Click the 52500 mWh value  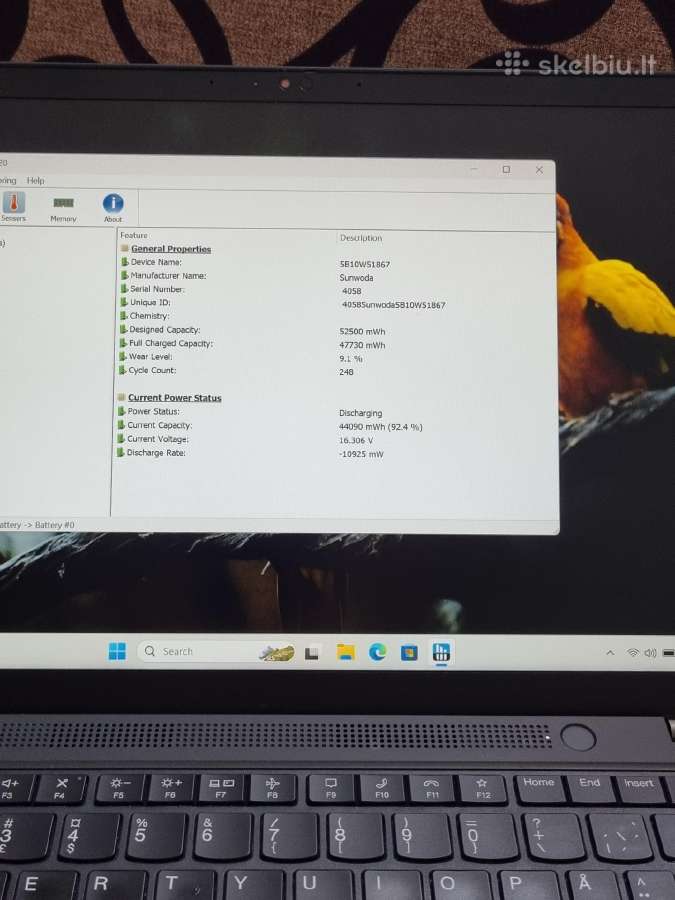(362, 332)
